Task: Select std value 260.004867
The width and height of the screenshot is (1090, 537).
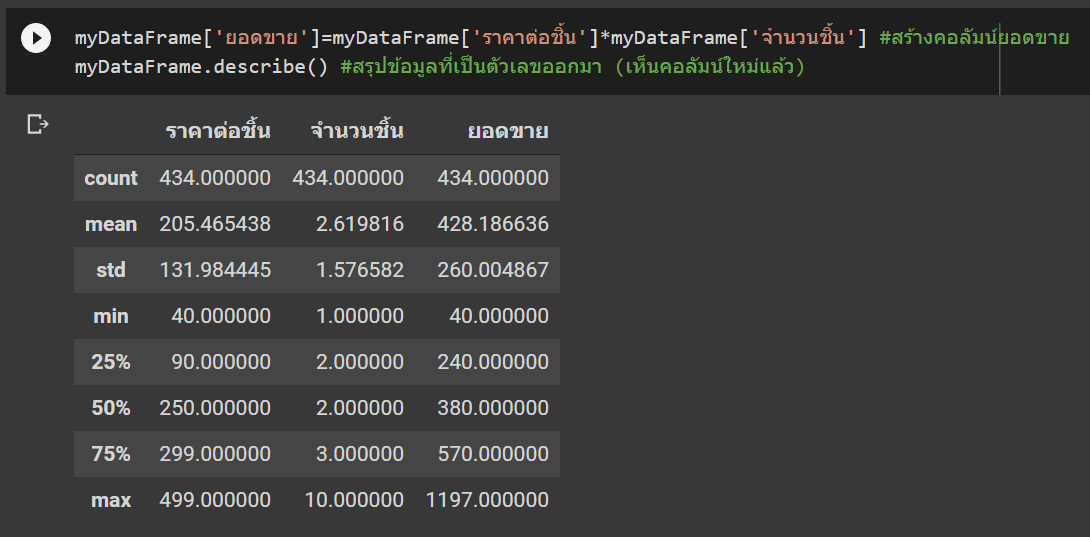Action: (x=493, y=270)
